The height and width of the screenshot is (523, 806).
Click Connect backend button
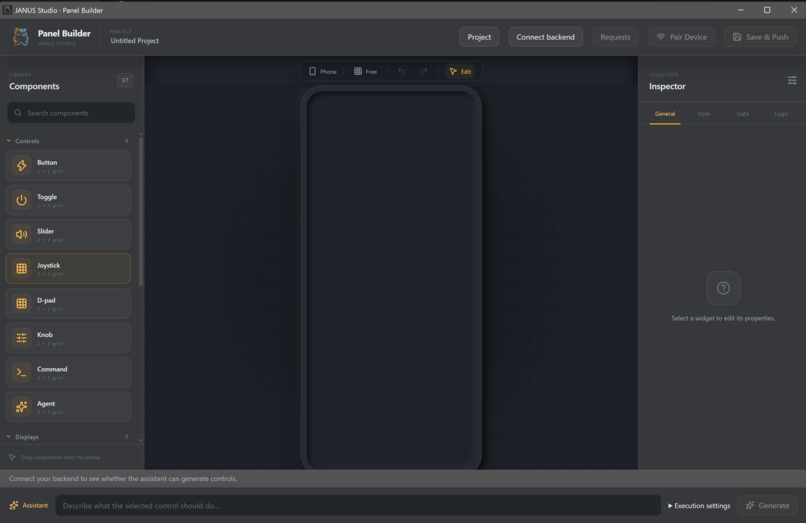point(545,37)
